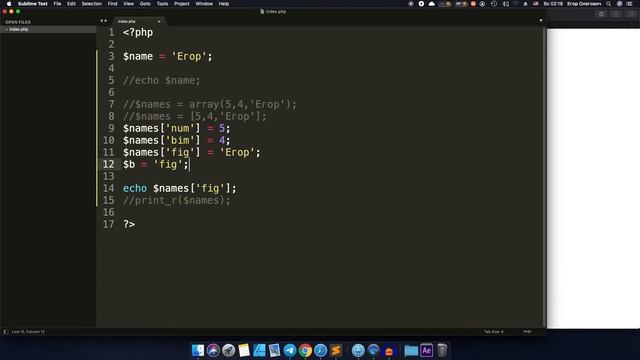
Task: Open the Selection menu
Action: coord(91,4)
